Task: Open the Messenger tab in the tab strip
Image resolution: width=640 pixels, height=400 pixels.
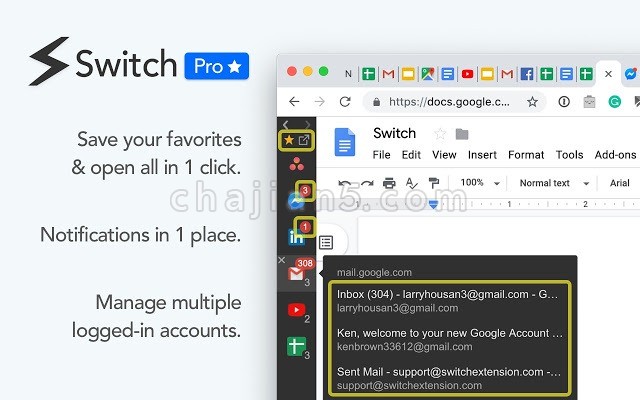Action: point(631,74)
